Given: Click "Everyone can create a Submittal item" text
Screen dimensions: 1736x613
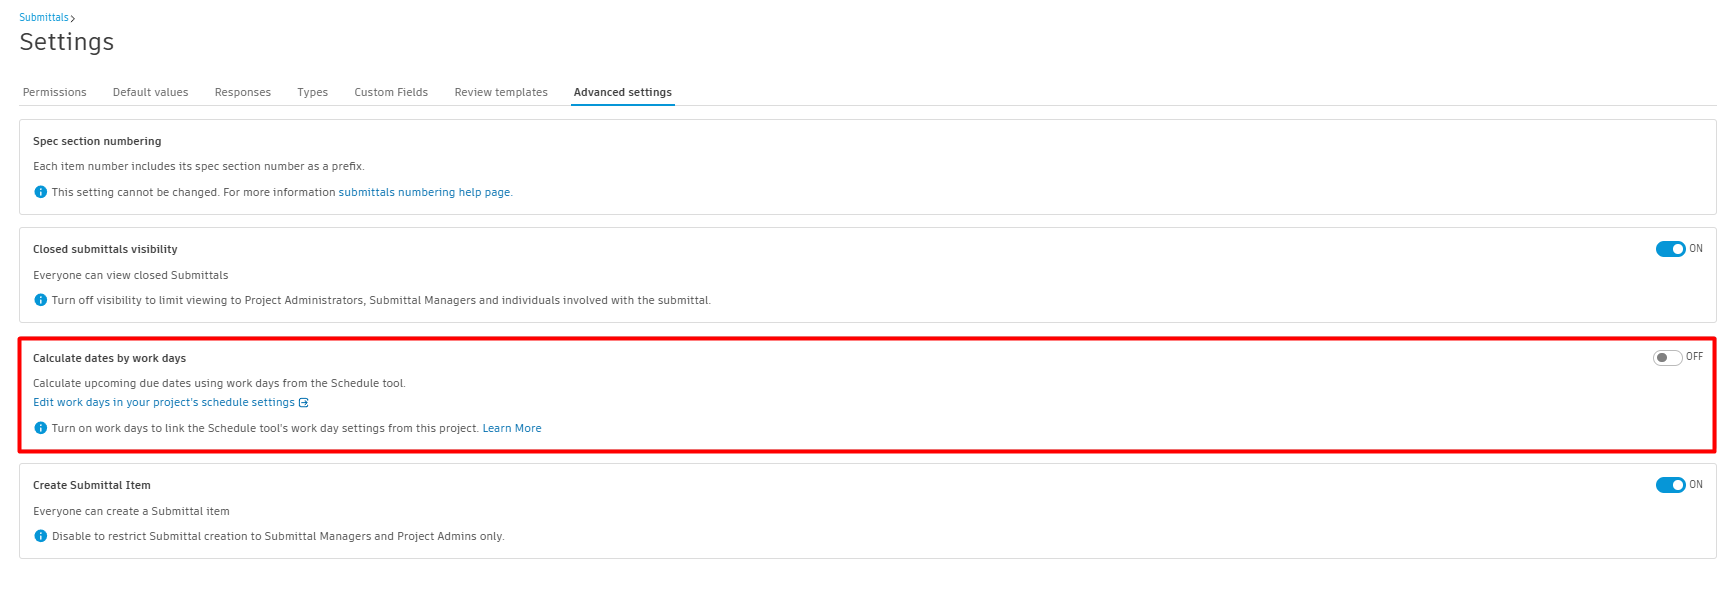Looking at the screenshot, I should [x=131, y=511].
